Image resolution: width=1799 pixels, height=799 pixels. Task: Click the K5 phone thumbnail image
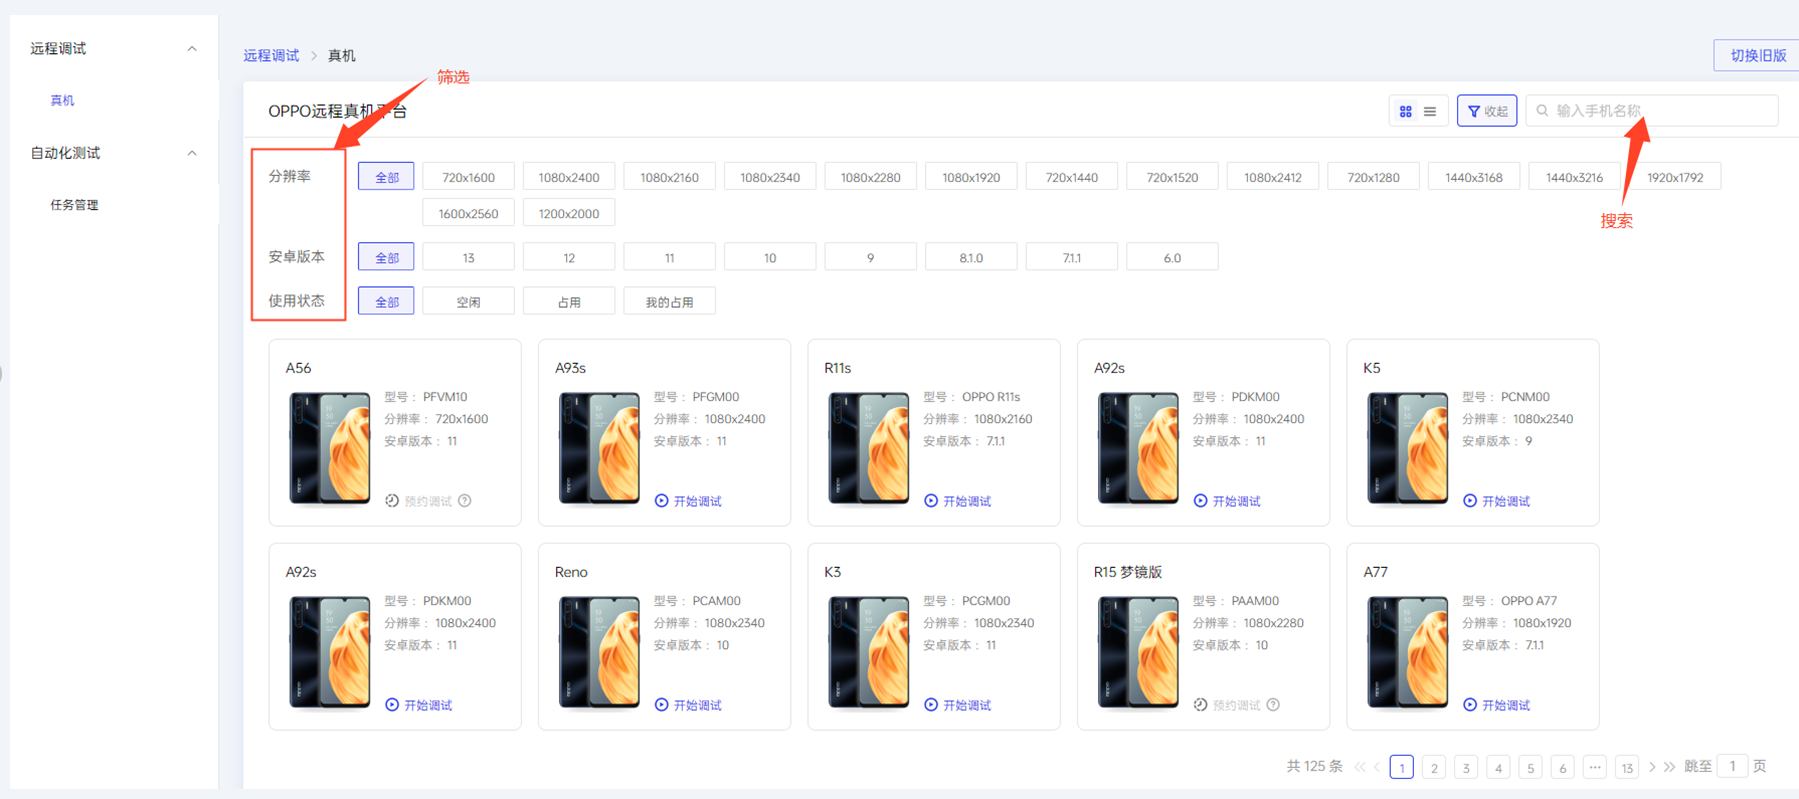coord(1407,447)
